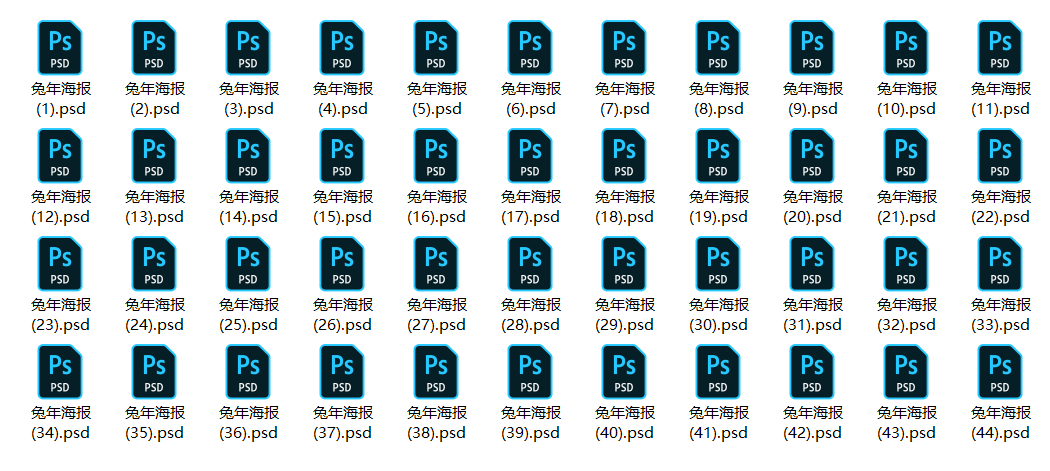Select the Photoshop icon of 兔年海报 (18).psd
Viewport: 1050px width, 471px height.
pyautogui.click(x=624, y=155)
